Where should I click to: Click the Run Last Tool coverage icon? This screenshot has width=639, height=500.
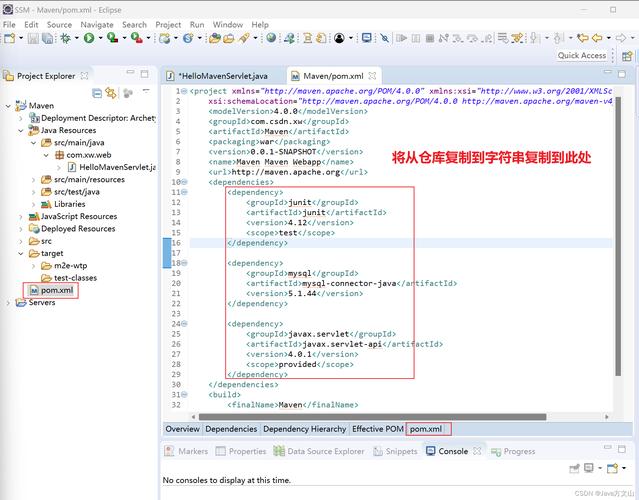tap(112, 38)
